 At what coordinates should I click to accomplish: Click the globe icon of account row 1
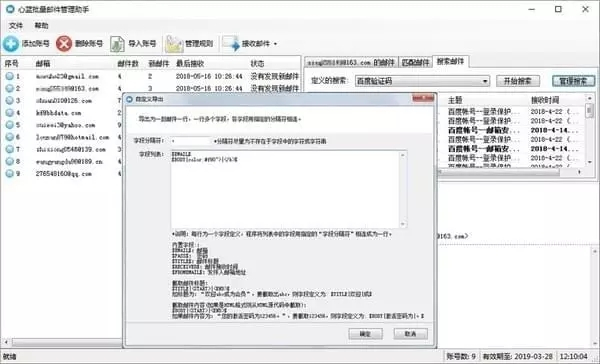pos(9,76)
